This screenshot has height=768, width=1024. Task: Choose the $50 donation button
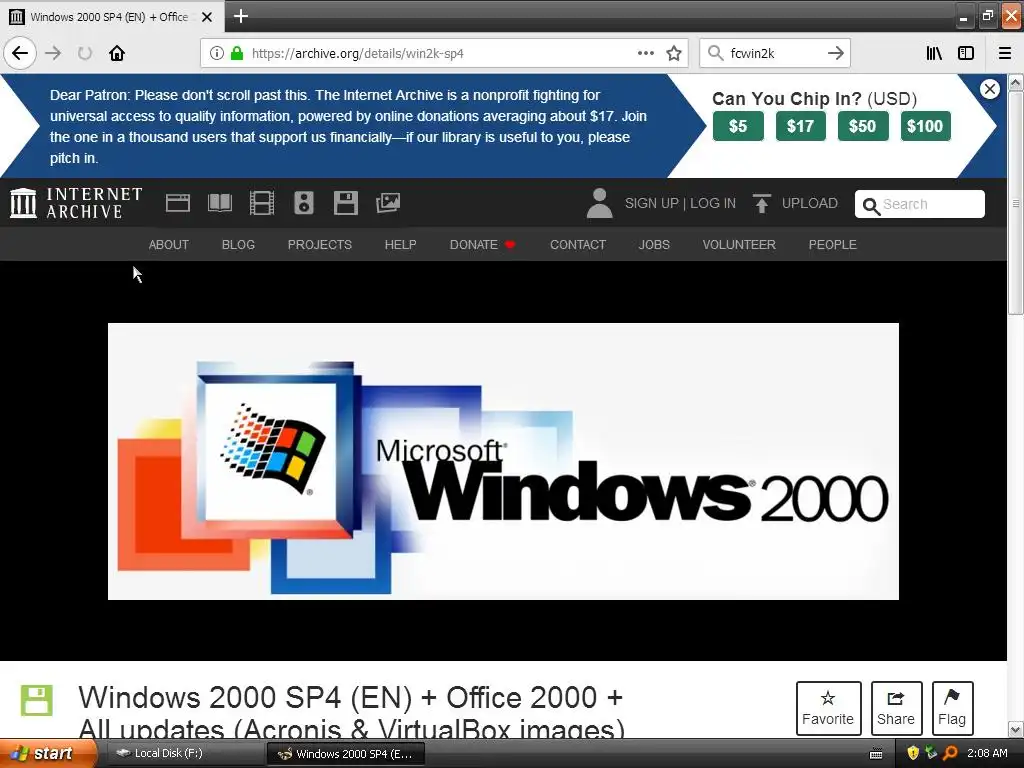click(863, 126)
